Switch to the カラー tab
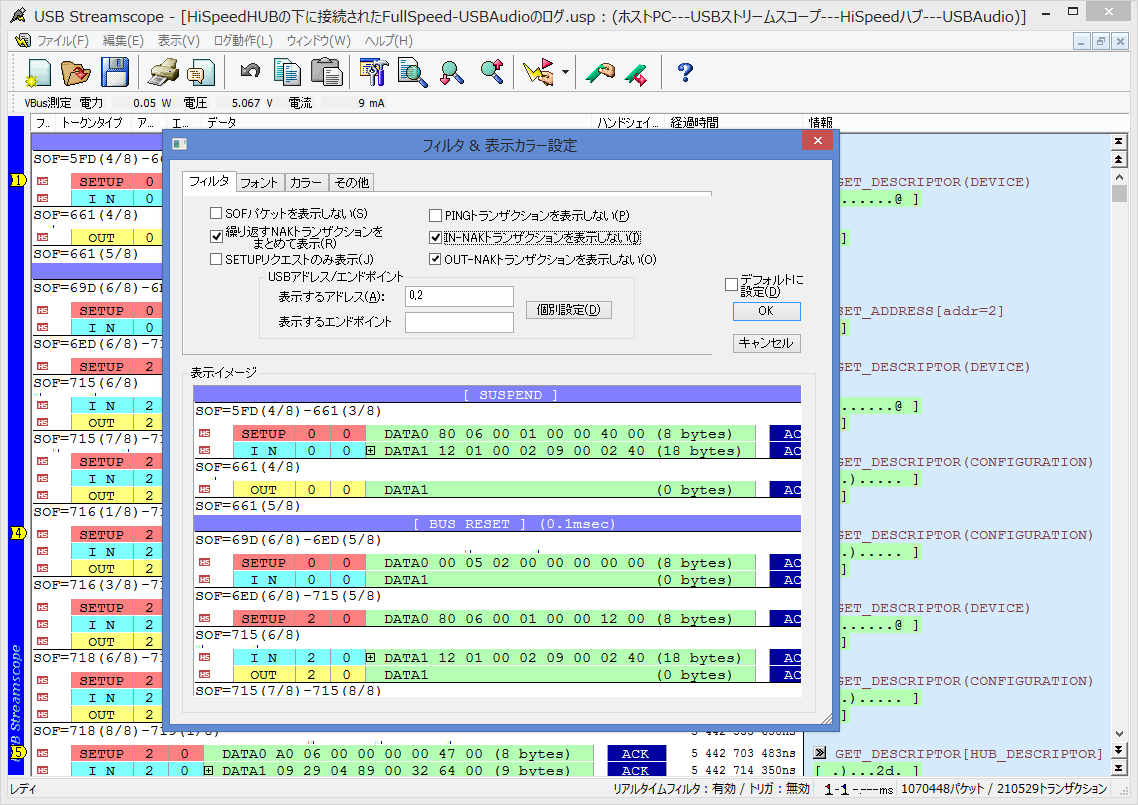1138x805 pixels. click(x=306, y=183)
